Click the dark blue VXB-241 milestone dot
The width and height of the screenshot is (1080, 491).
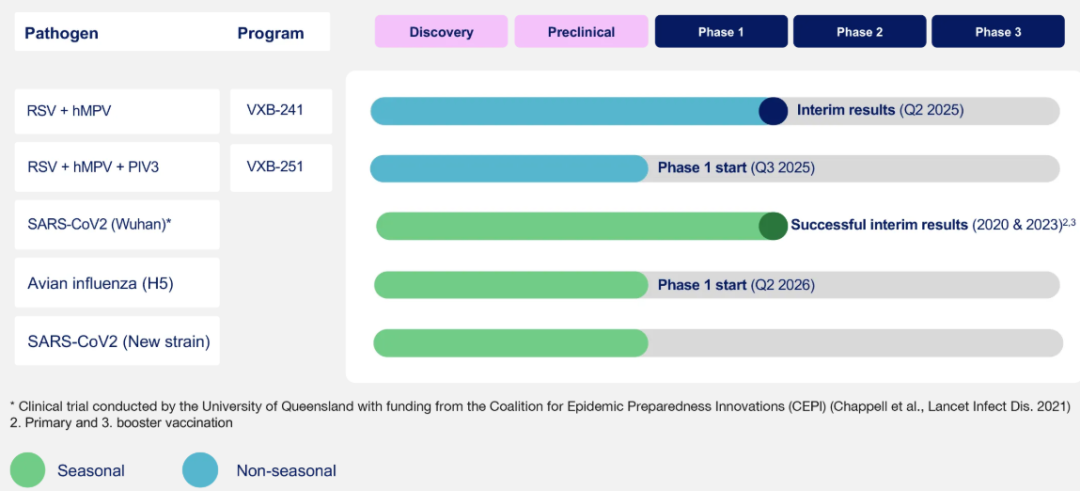click(773, 111)
